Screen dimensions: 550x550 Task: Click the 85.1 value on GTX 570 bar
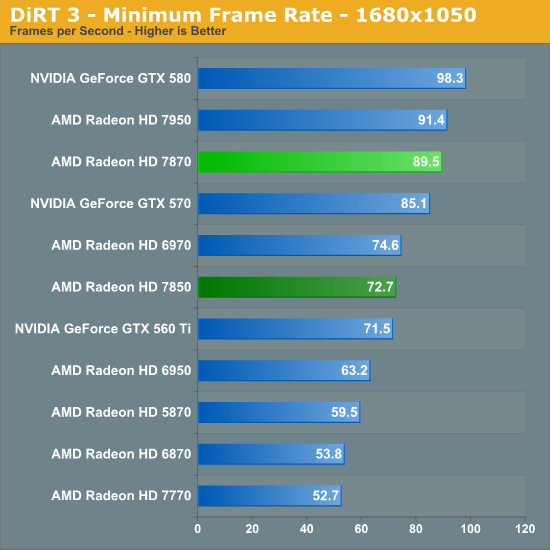pos(414,203)
